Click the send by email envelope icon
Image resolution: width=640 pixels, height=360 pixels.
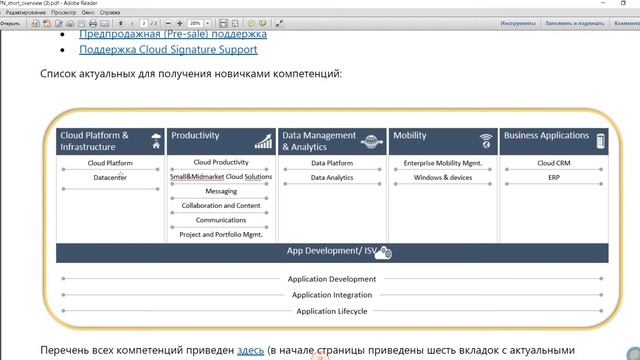tap(104, 24)
